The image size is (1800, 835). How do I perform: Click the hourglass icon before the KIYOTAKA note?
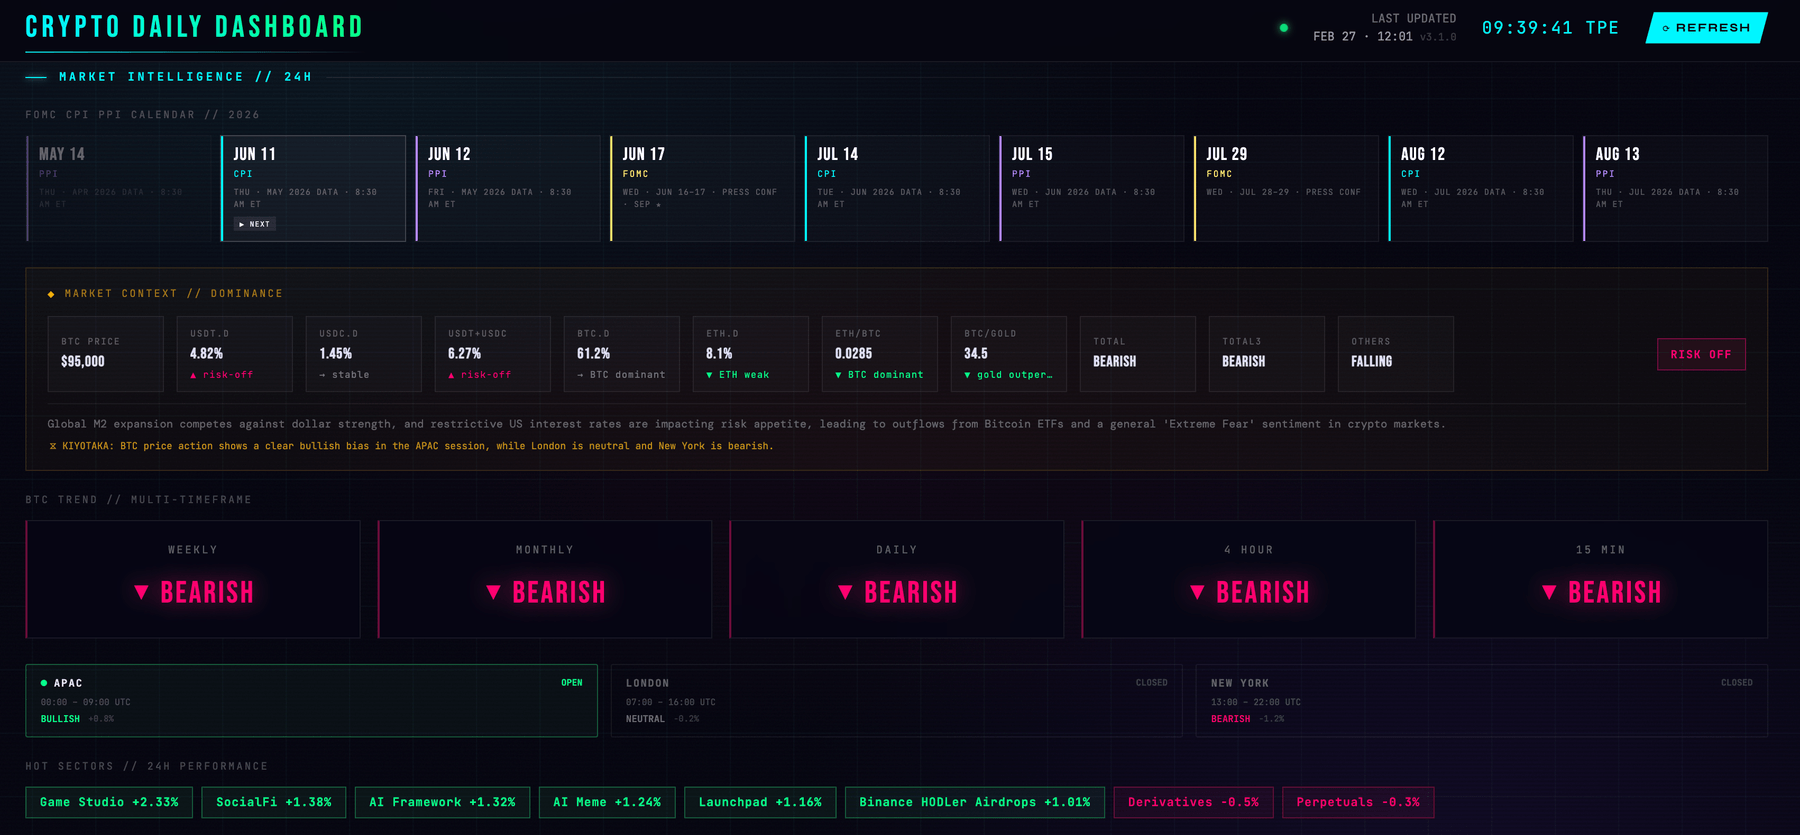click(53, 446)
